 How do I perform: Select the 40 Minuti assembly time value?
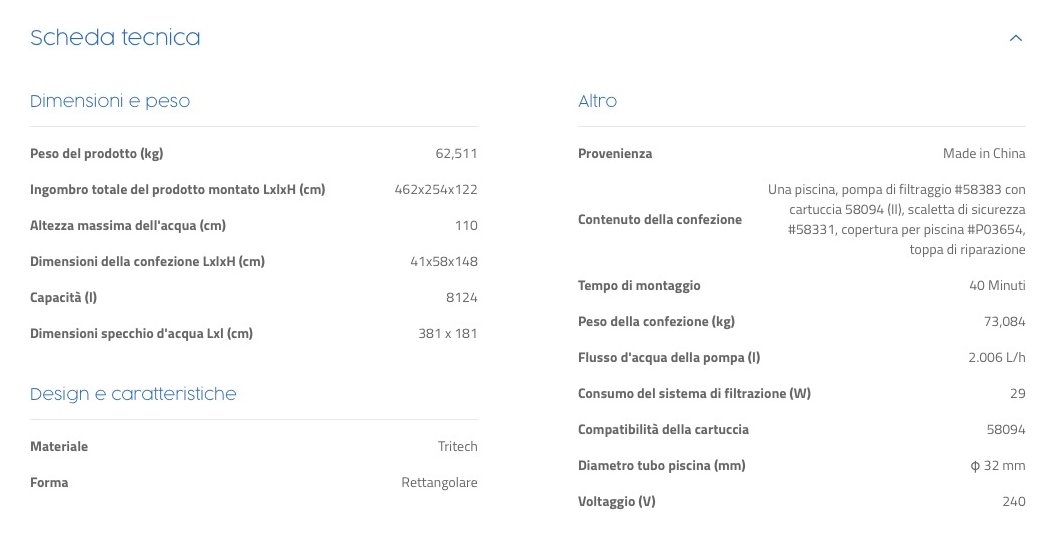point(997,286)
